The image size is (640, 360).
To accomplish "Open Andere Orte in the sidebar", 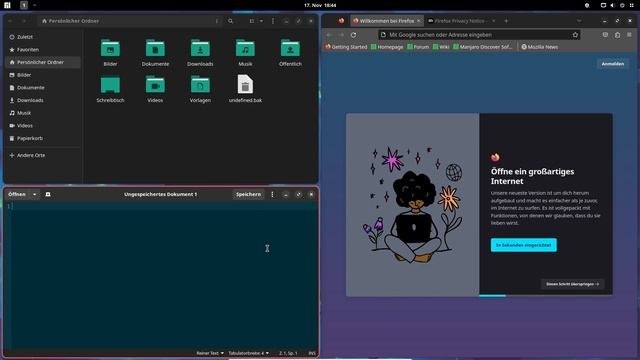I will (x=42, y=155).
